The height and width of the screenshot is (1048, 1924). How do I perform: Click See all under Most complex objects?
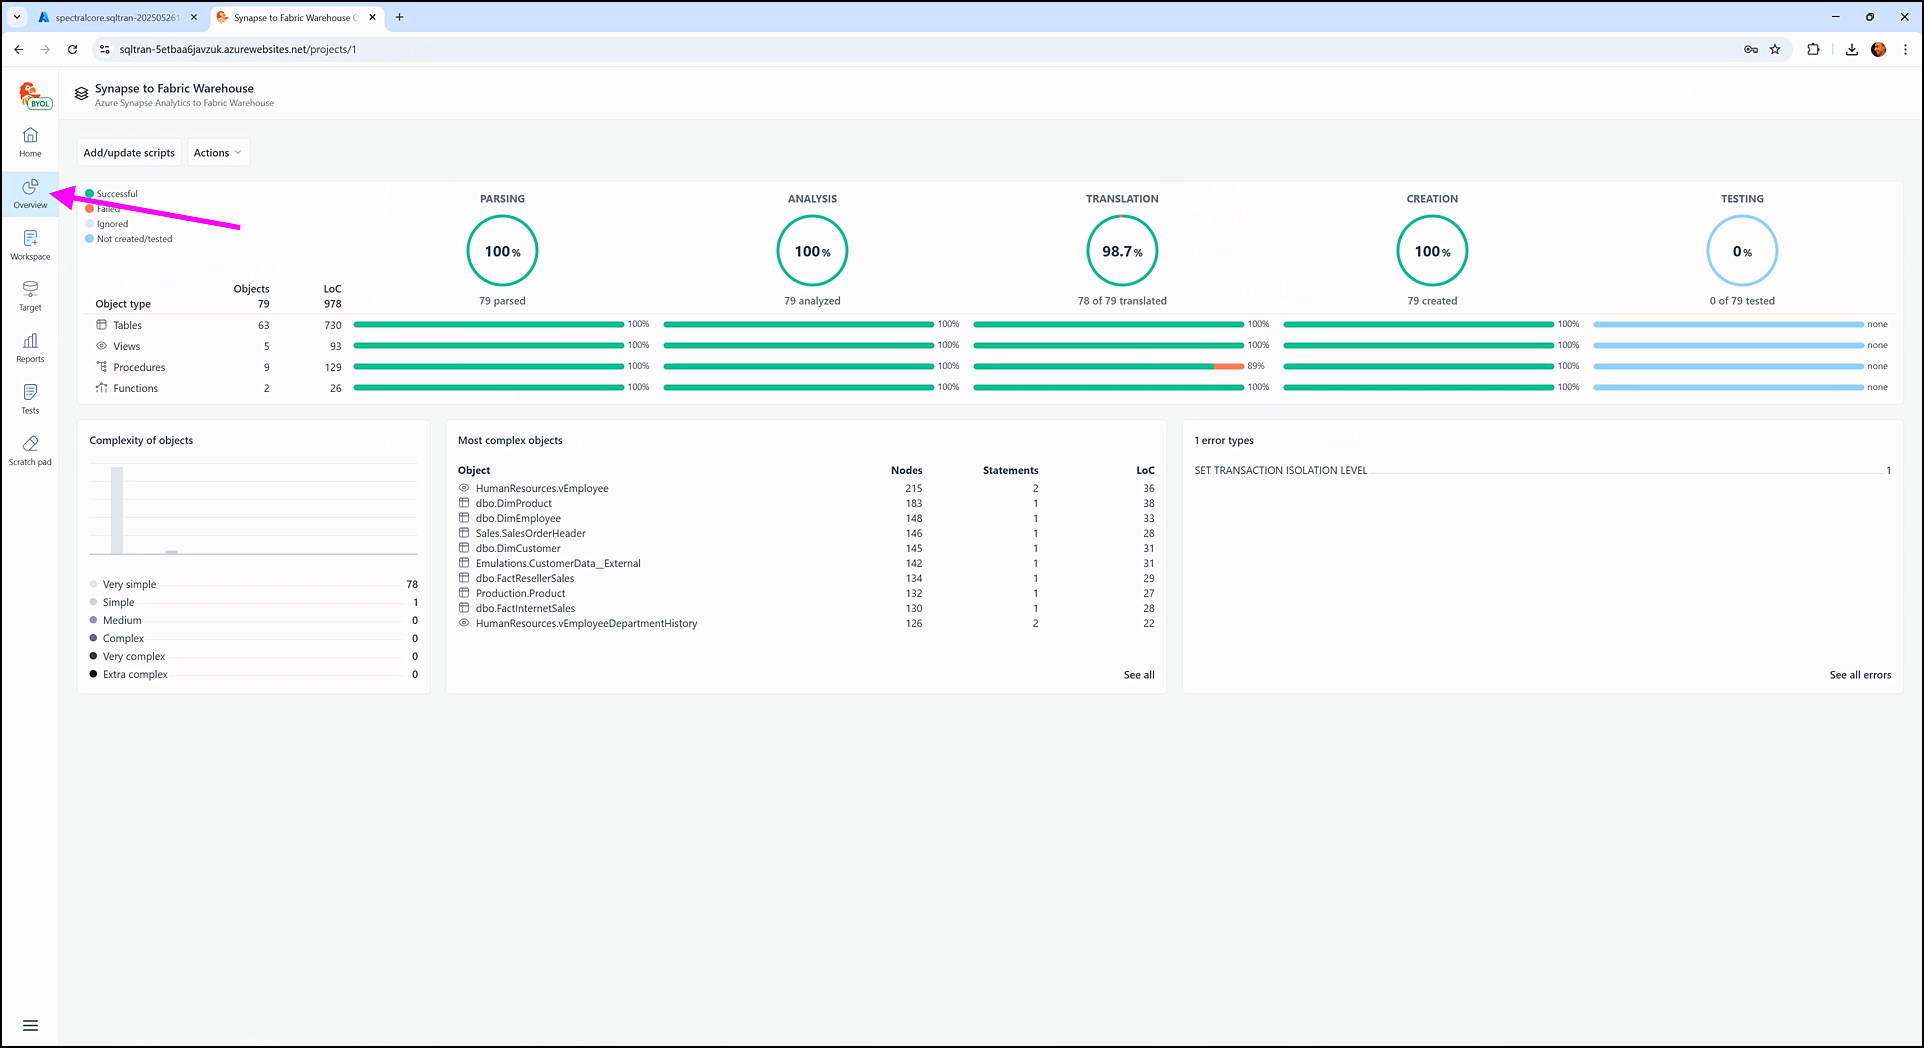(x=1138, y=675)
